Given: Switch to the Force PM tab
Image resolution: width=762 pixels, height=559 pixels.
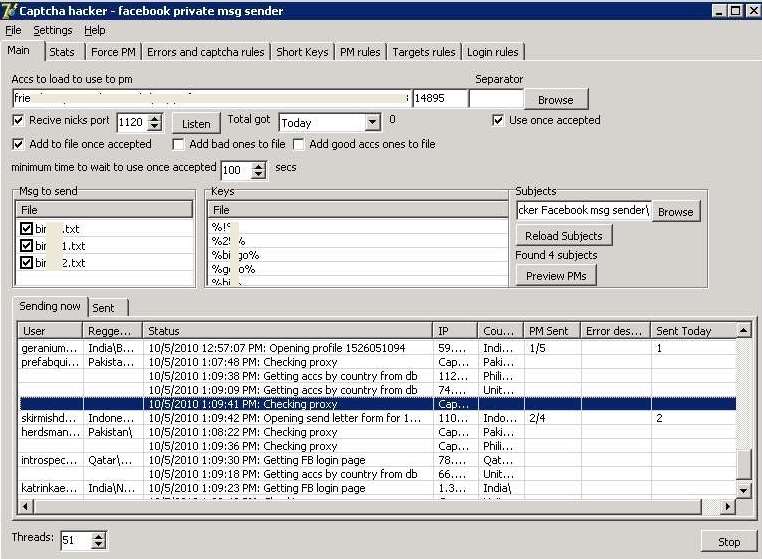Looking at the screenshot, I should 113,52.
